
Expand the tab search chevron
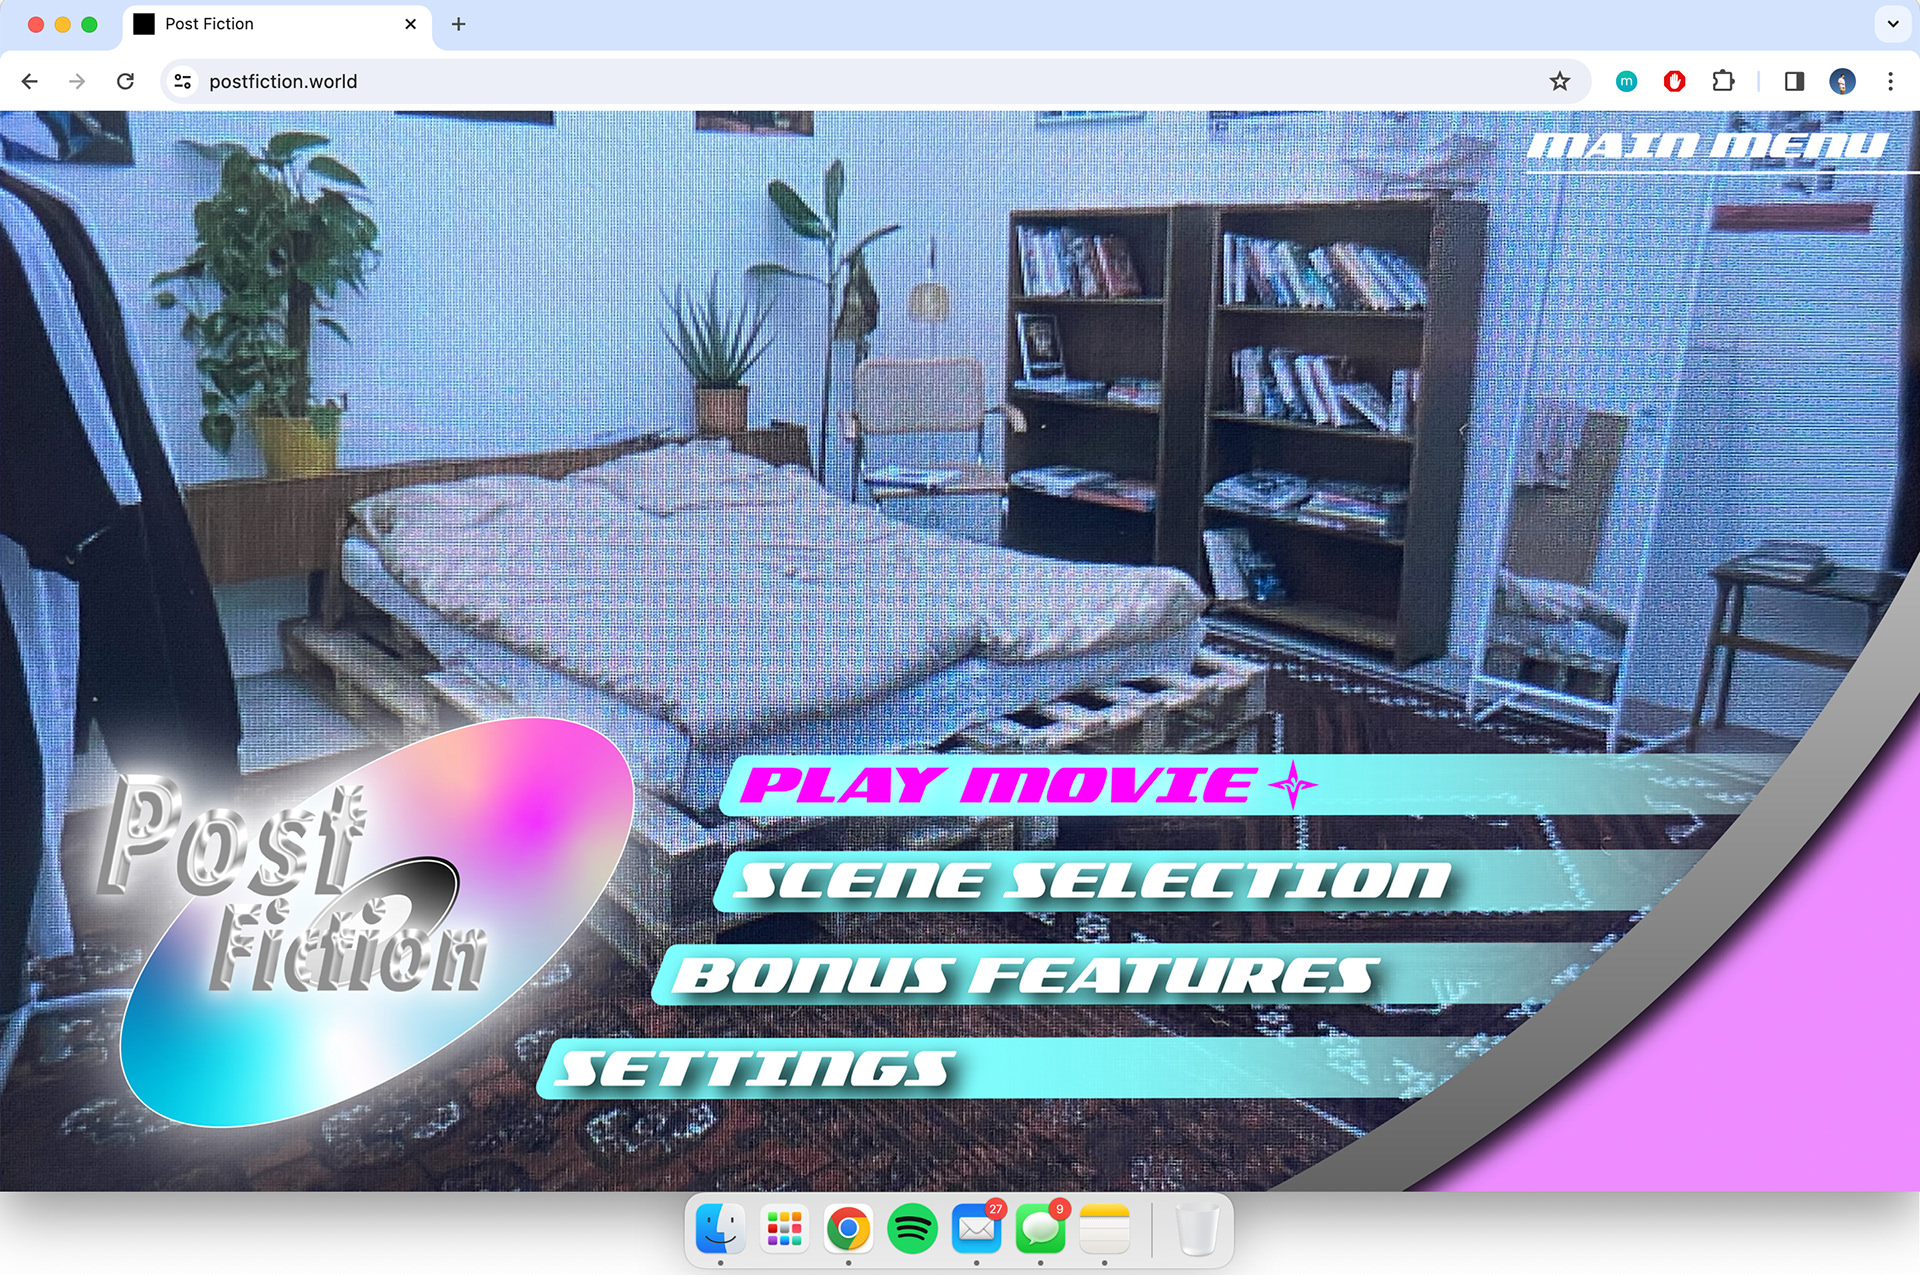(x=1892, y=23)
